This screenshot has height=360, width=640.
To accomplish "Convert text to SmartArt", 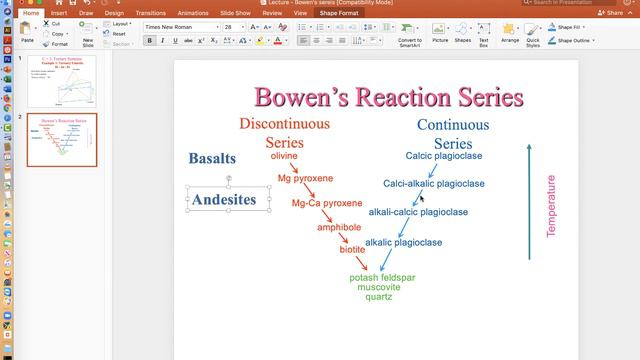I will click(x=409, y=35).
